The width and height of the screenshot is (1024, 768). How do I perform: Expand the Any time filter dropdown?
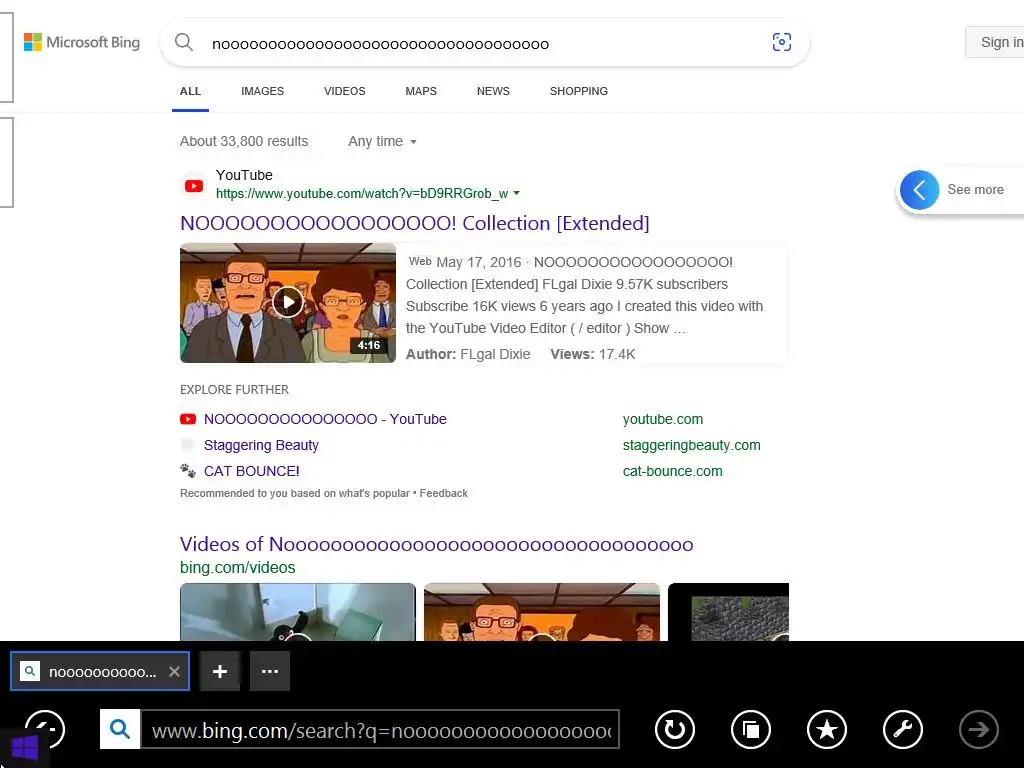click(x=382, y=141)
